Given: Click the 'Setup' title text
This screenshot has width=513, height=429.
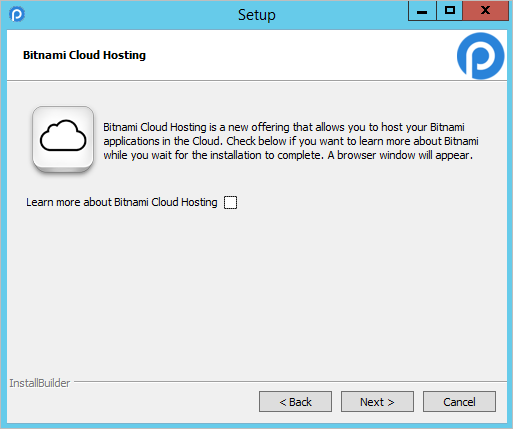Looking at the screenshot, I should [x=257, y=15].
